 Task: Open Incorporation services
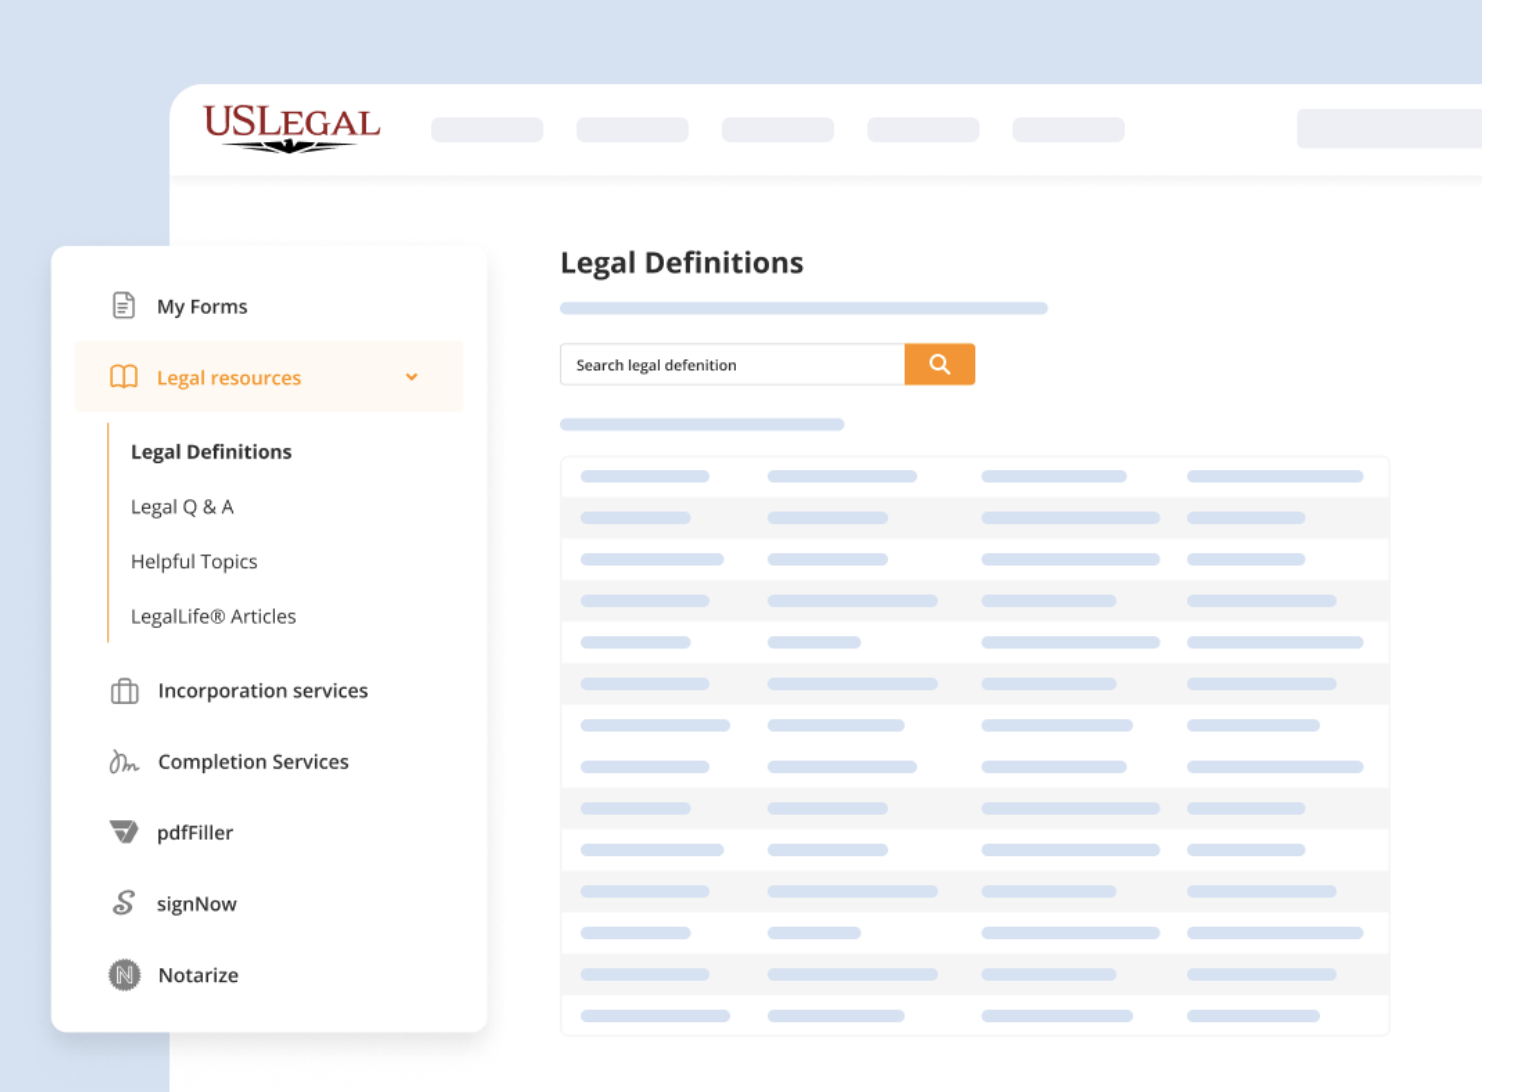click(262, 691)
